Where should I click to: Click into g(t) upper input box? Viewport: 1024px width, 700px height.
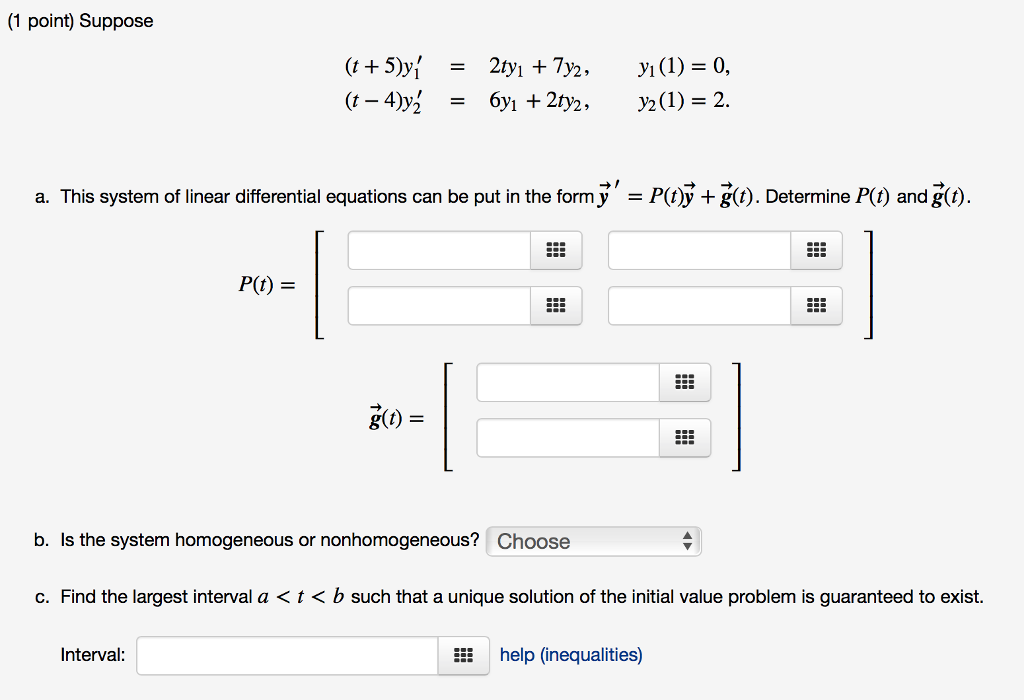566,382
